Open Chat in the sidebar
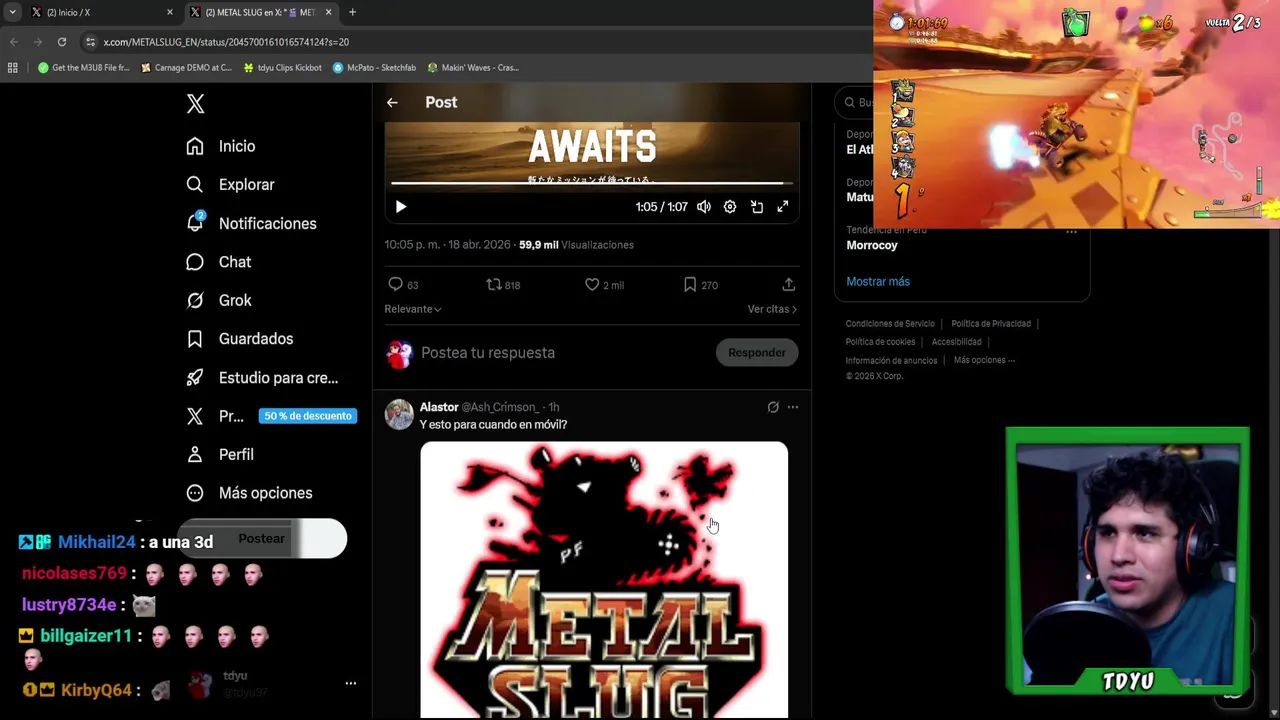This screenshot has height=720, width=1280. pos(218,262)
